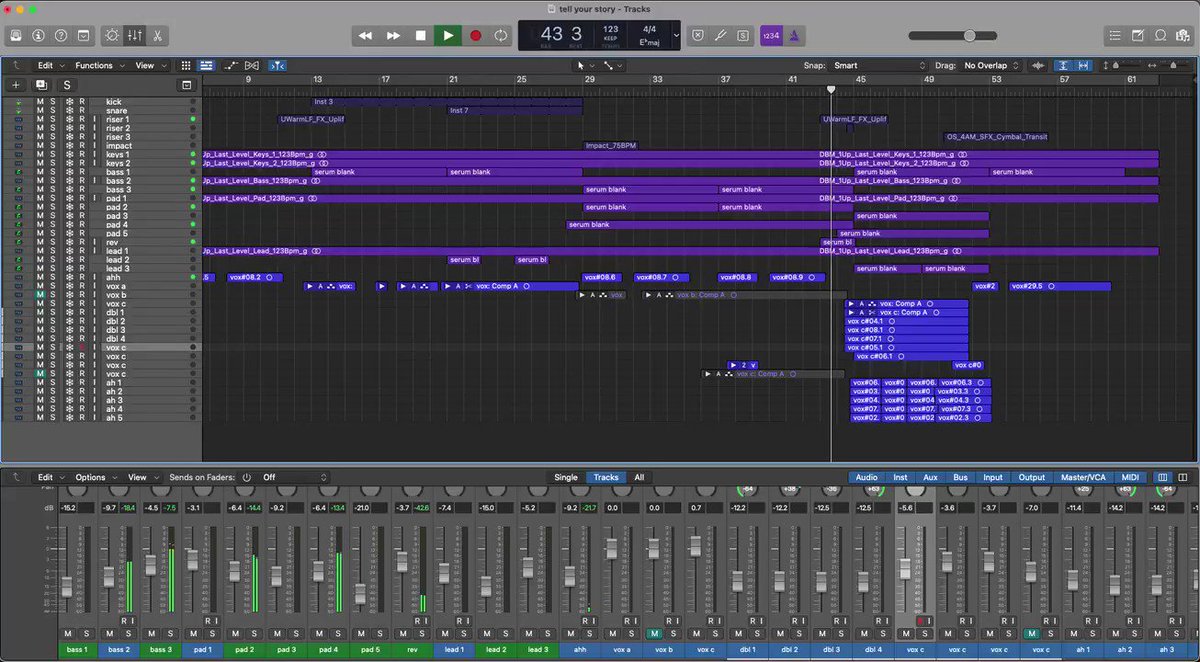Viewport: 1200px width, 662px height.
Task: Open the Library panel
Action: click(16, 35)
